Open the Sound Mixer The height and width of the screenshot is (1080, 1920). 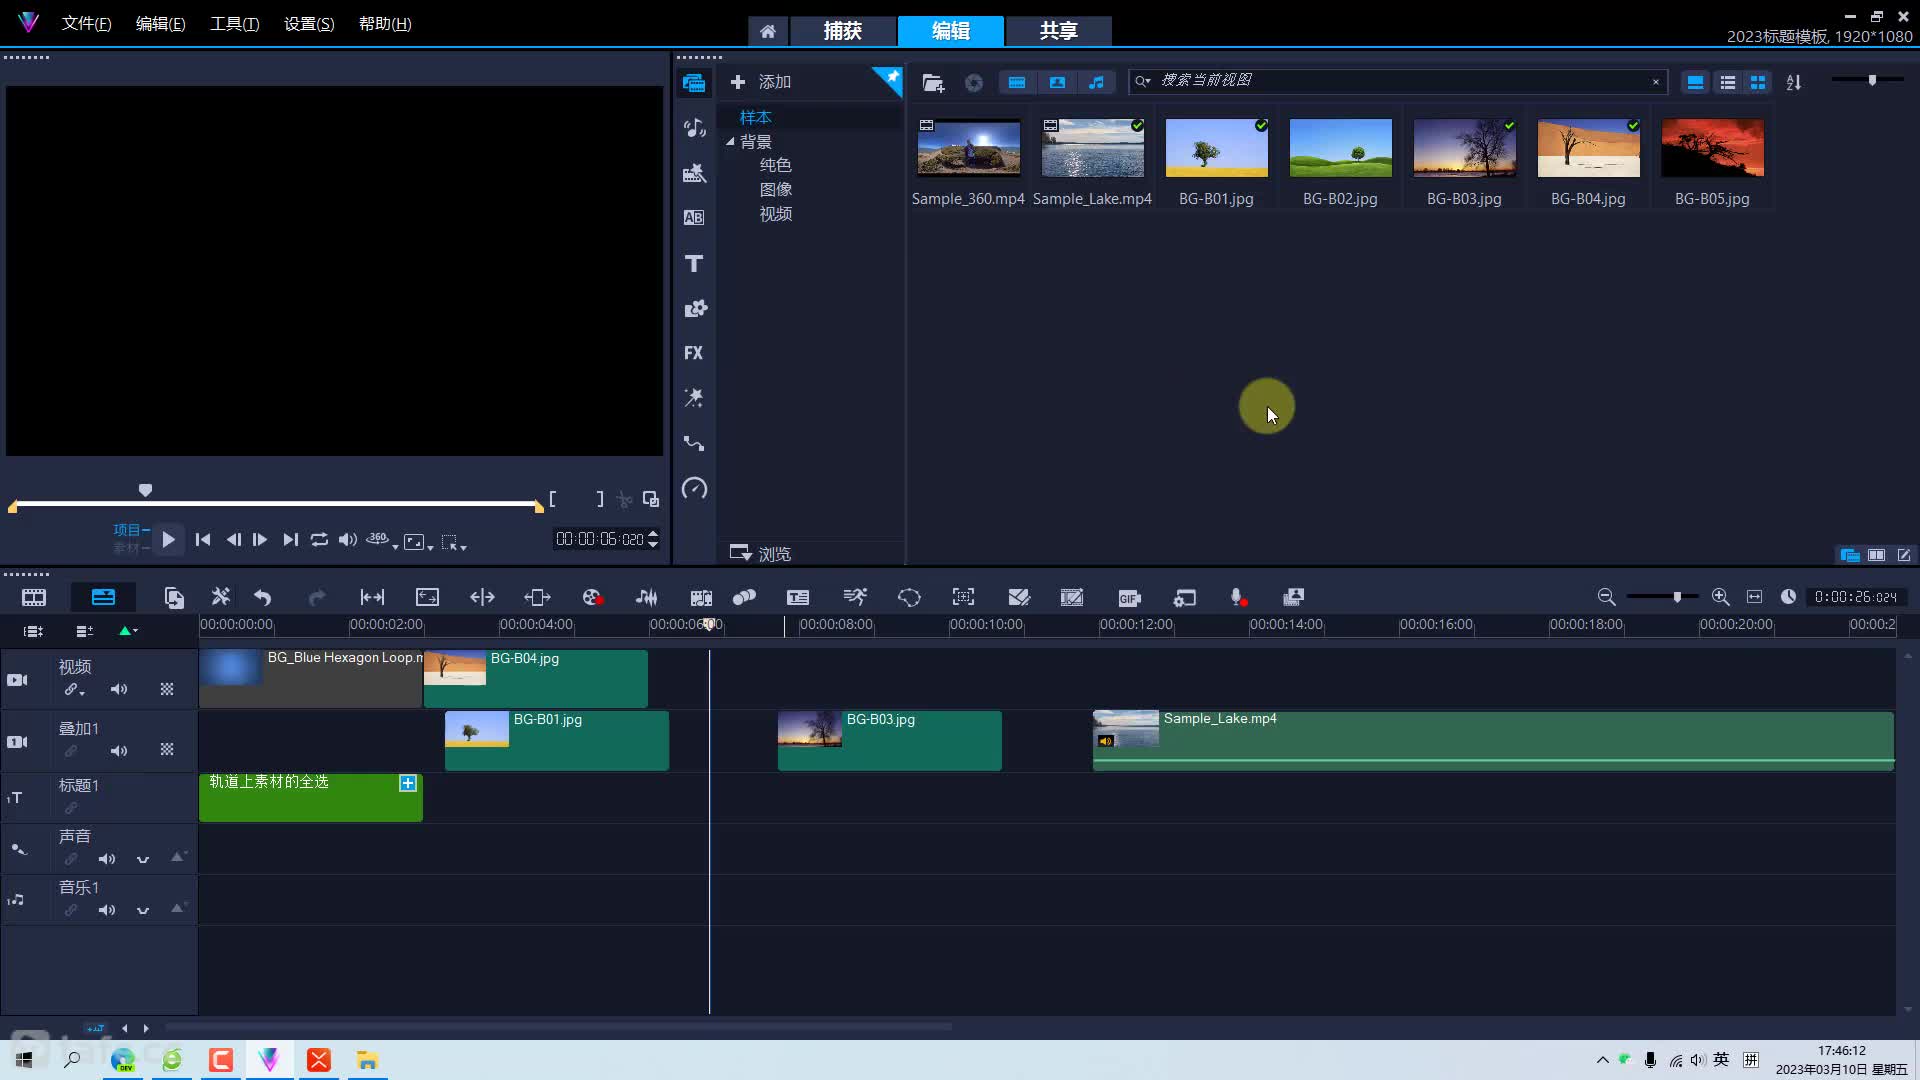[x=647, y=597]
